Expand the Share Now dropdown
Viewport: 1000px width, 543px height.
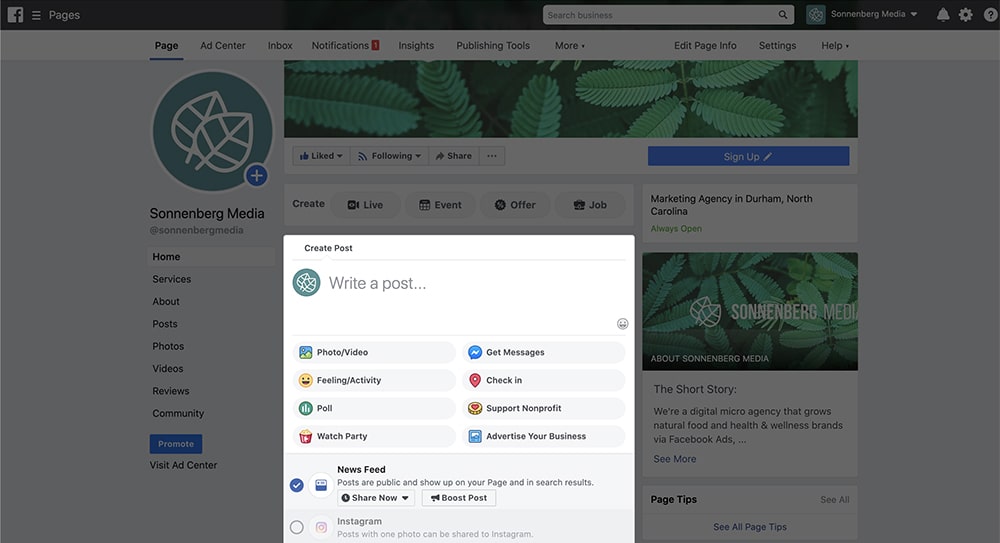point(374,498)
